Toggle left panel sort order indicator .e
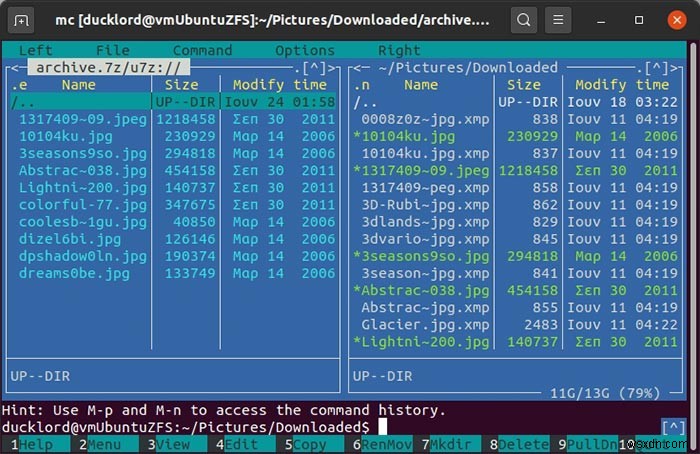700x454 pixels. (19, 85)
